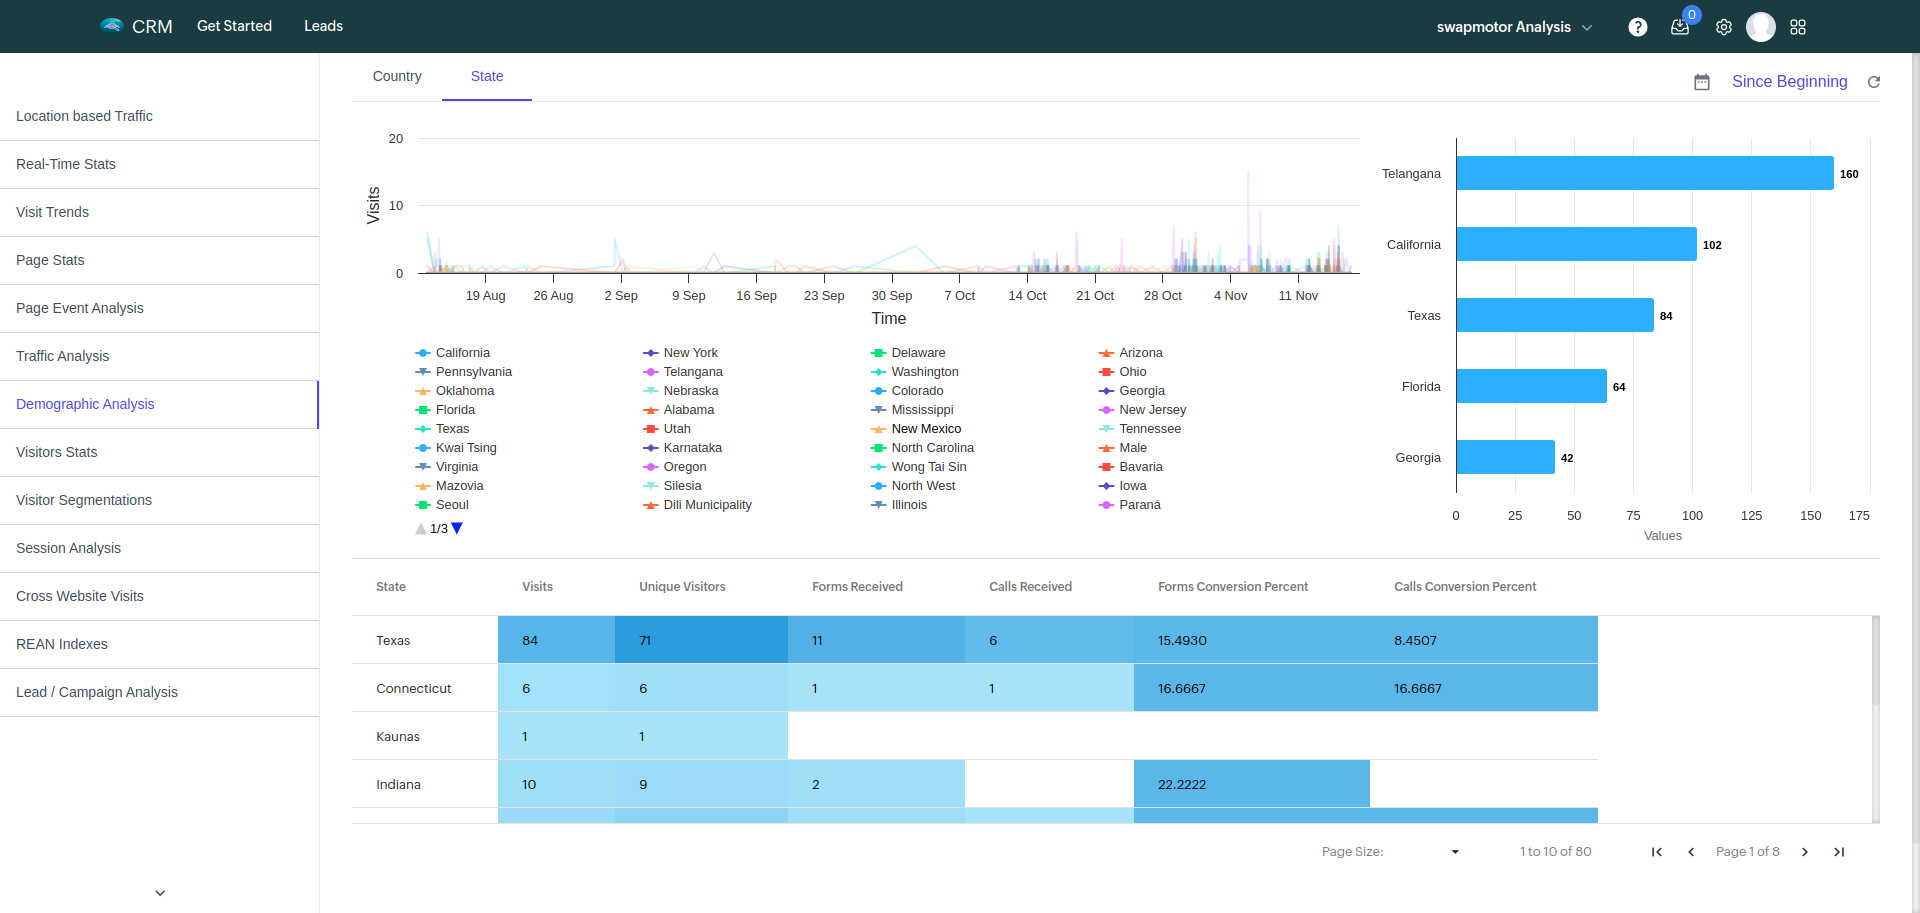Toggle the Arizona legend series
1920x913 pixels.
pyautogui.click(x=1131, y=353)
